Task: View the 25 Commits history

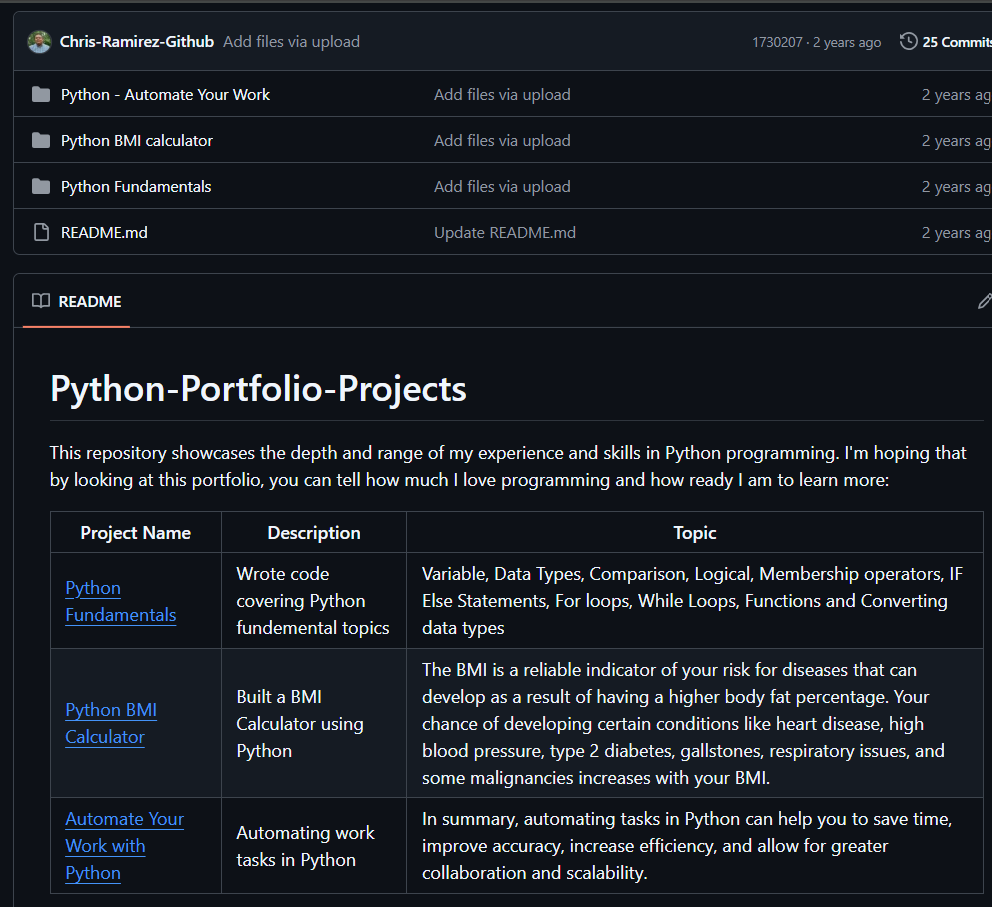Action: 956,42
